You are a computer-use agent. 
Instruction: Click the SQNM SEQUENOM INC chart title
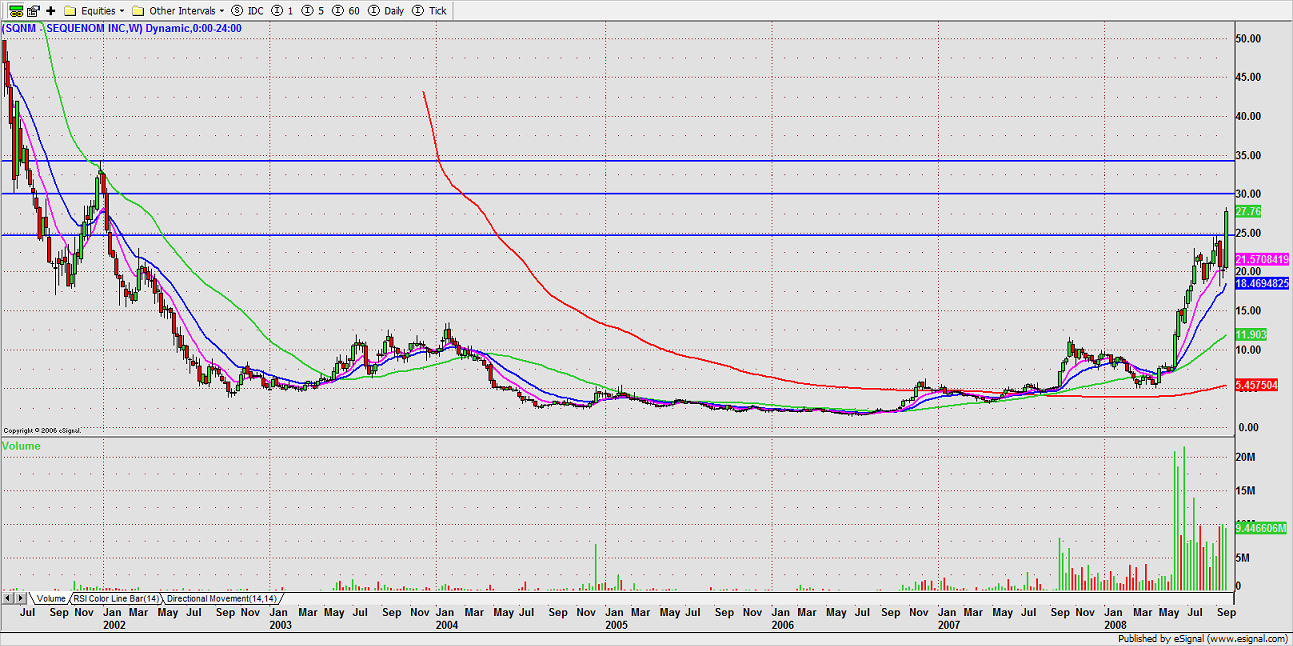[121, 28]
